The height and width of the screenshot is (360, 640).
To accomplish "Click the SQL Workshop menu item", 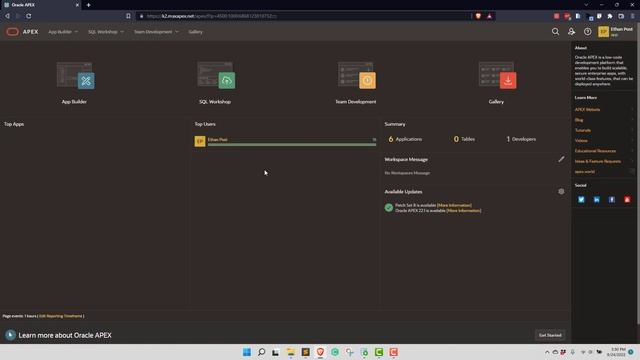I will point(102,32).
